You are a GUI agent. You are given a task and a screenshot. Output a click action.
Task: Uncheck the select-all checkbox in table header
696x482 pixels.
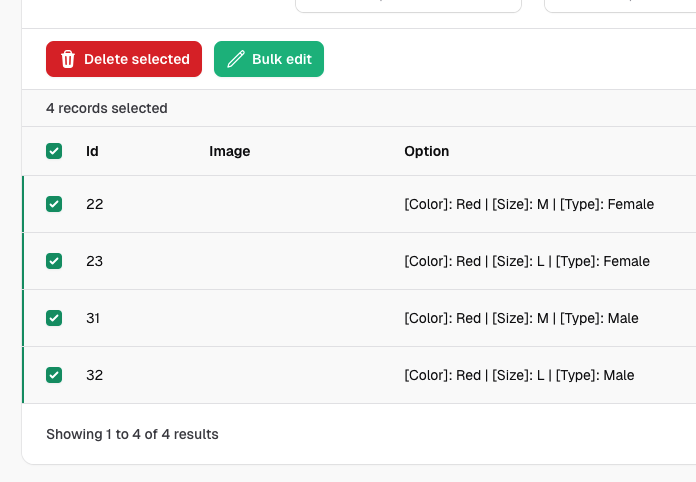[54, 152]
